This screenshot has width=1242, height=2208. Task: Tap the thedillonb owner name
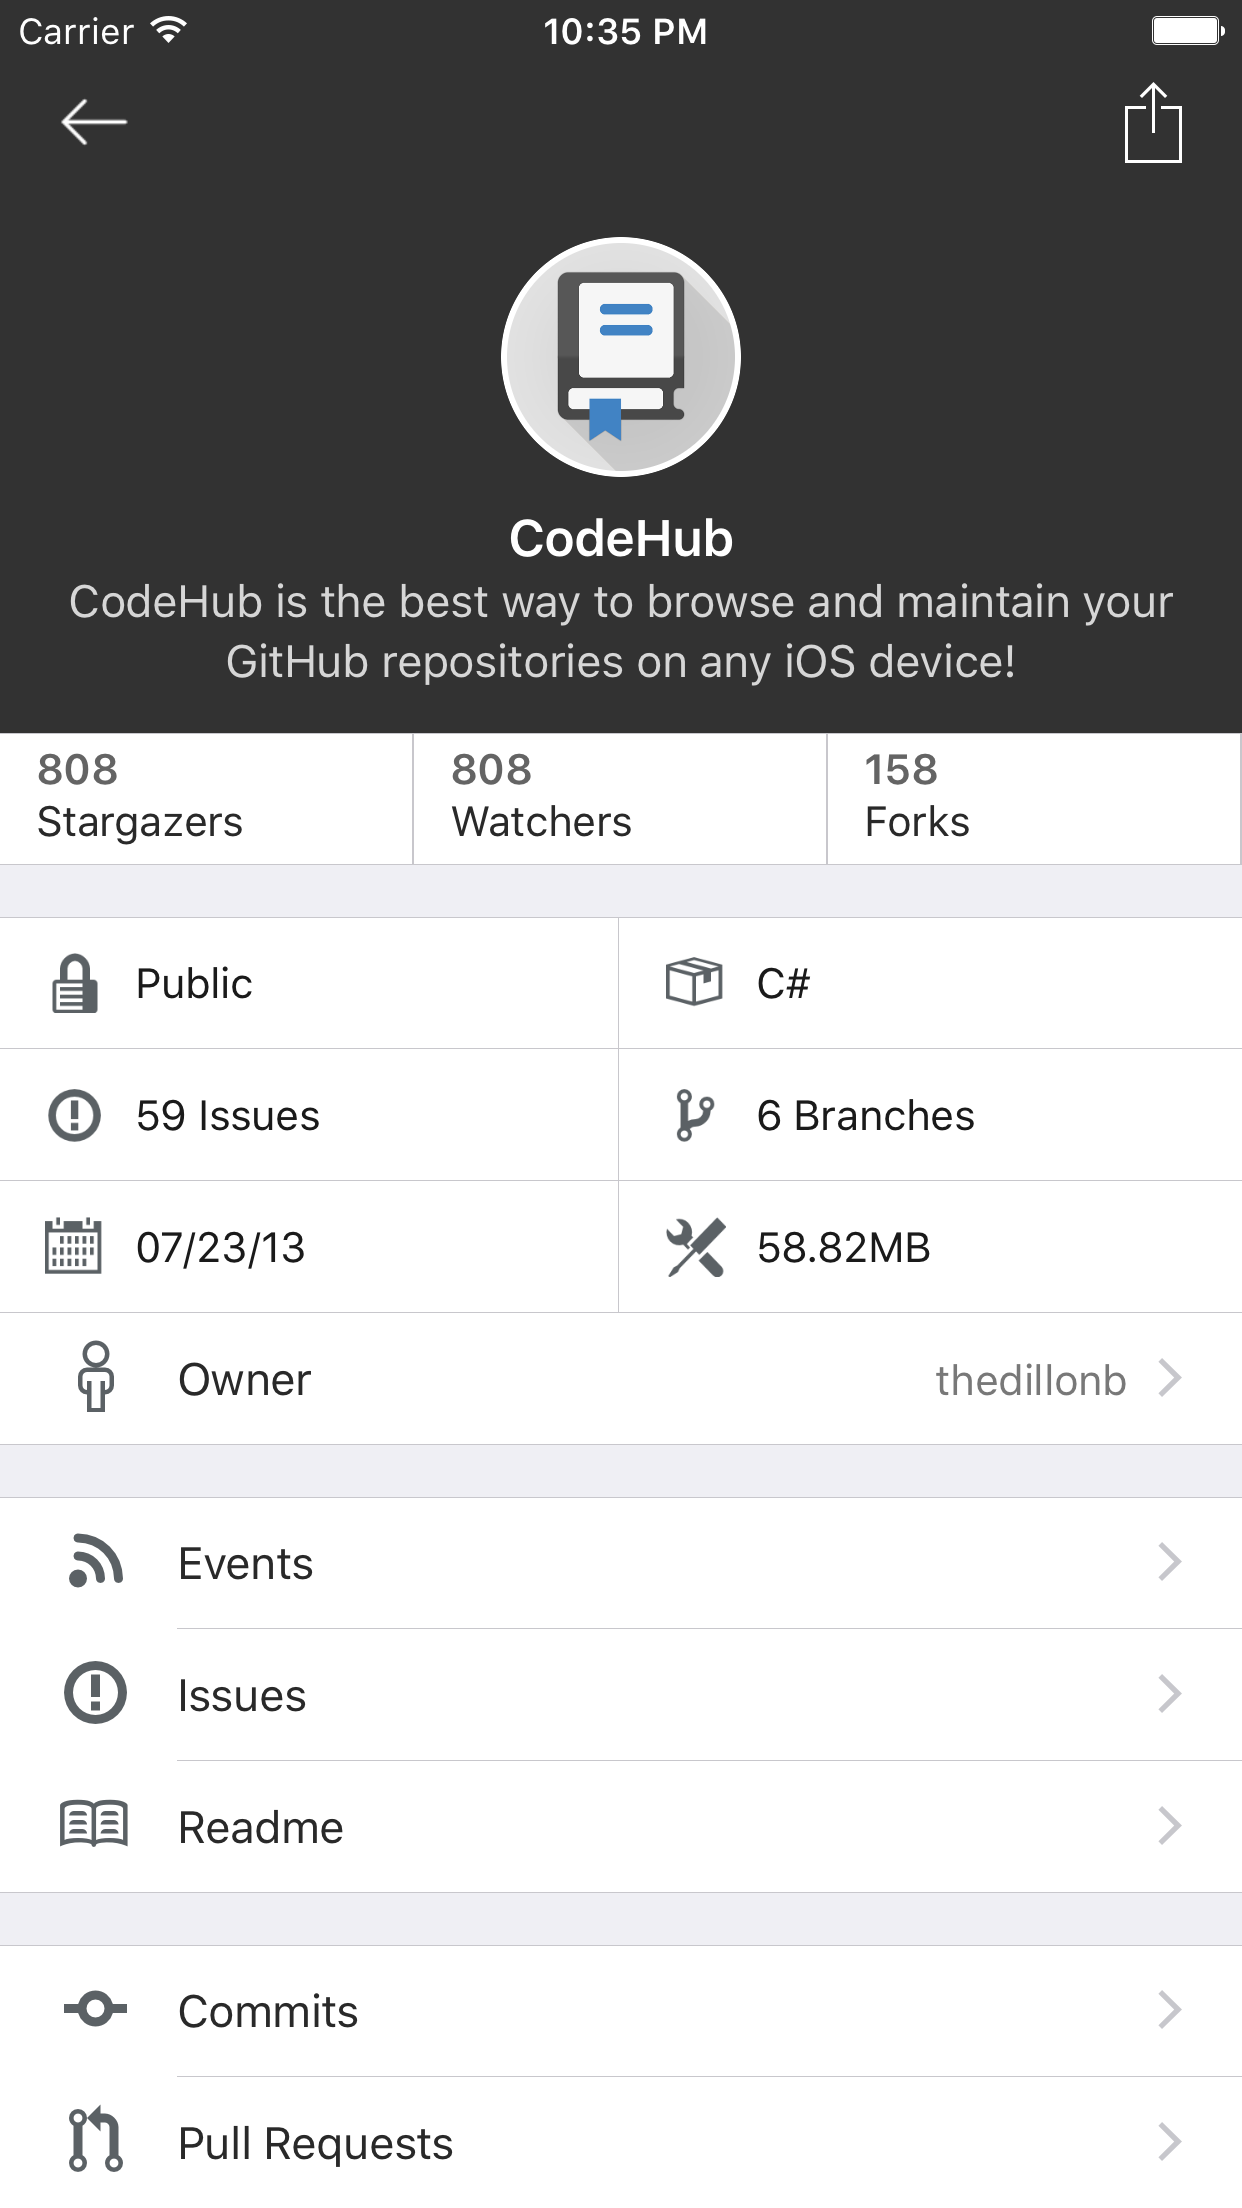(x=1030, y=1380)
